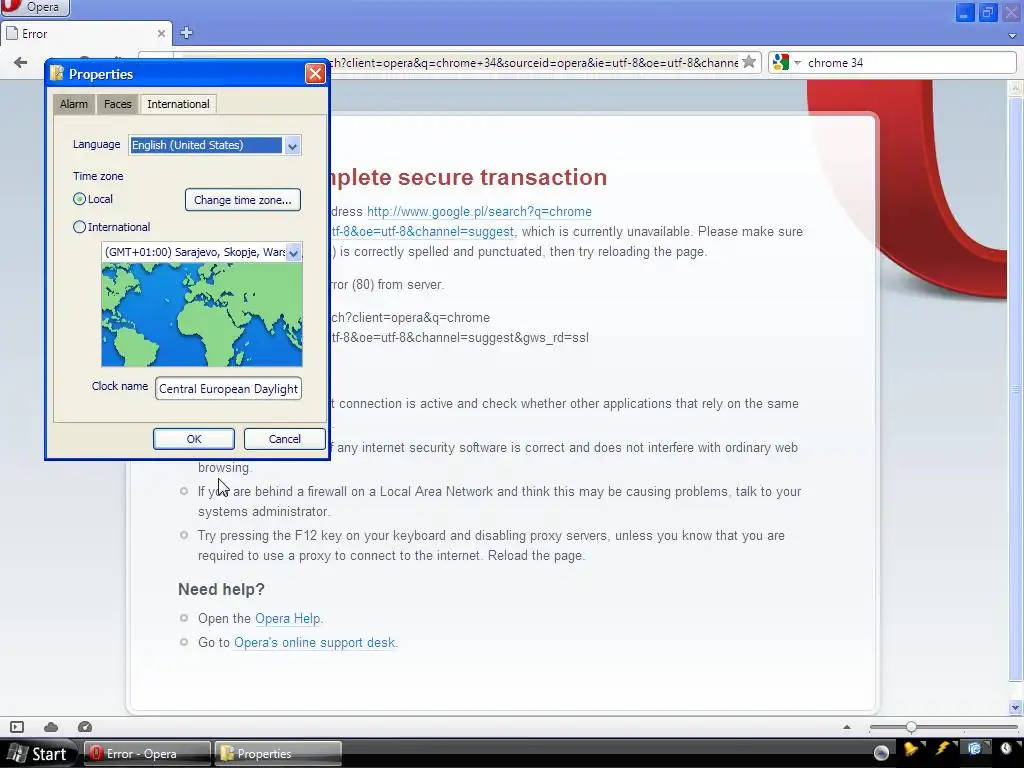This screenshot has height=768, width=1024.
Task: Expand the GMT+01:00 time zone dropdown
Action: point(294,253)
